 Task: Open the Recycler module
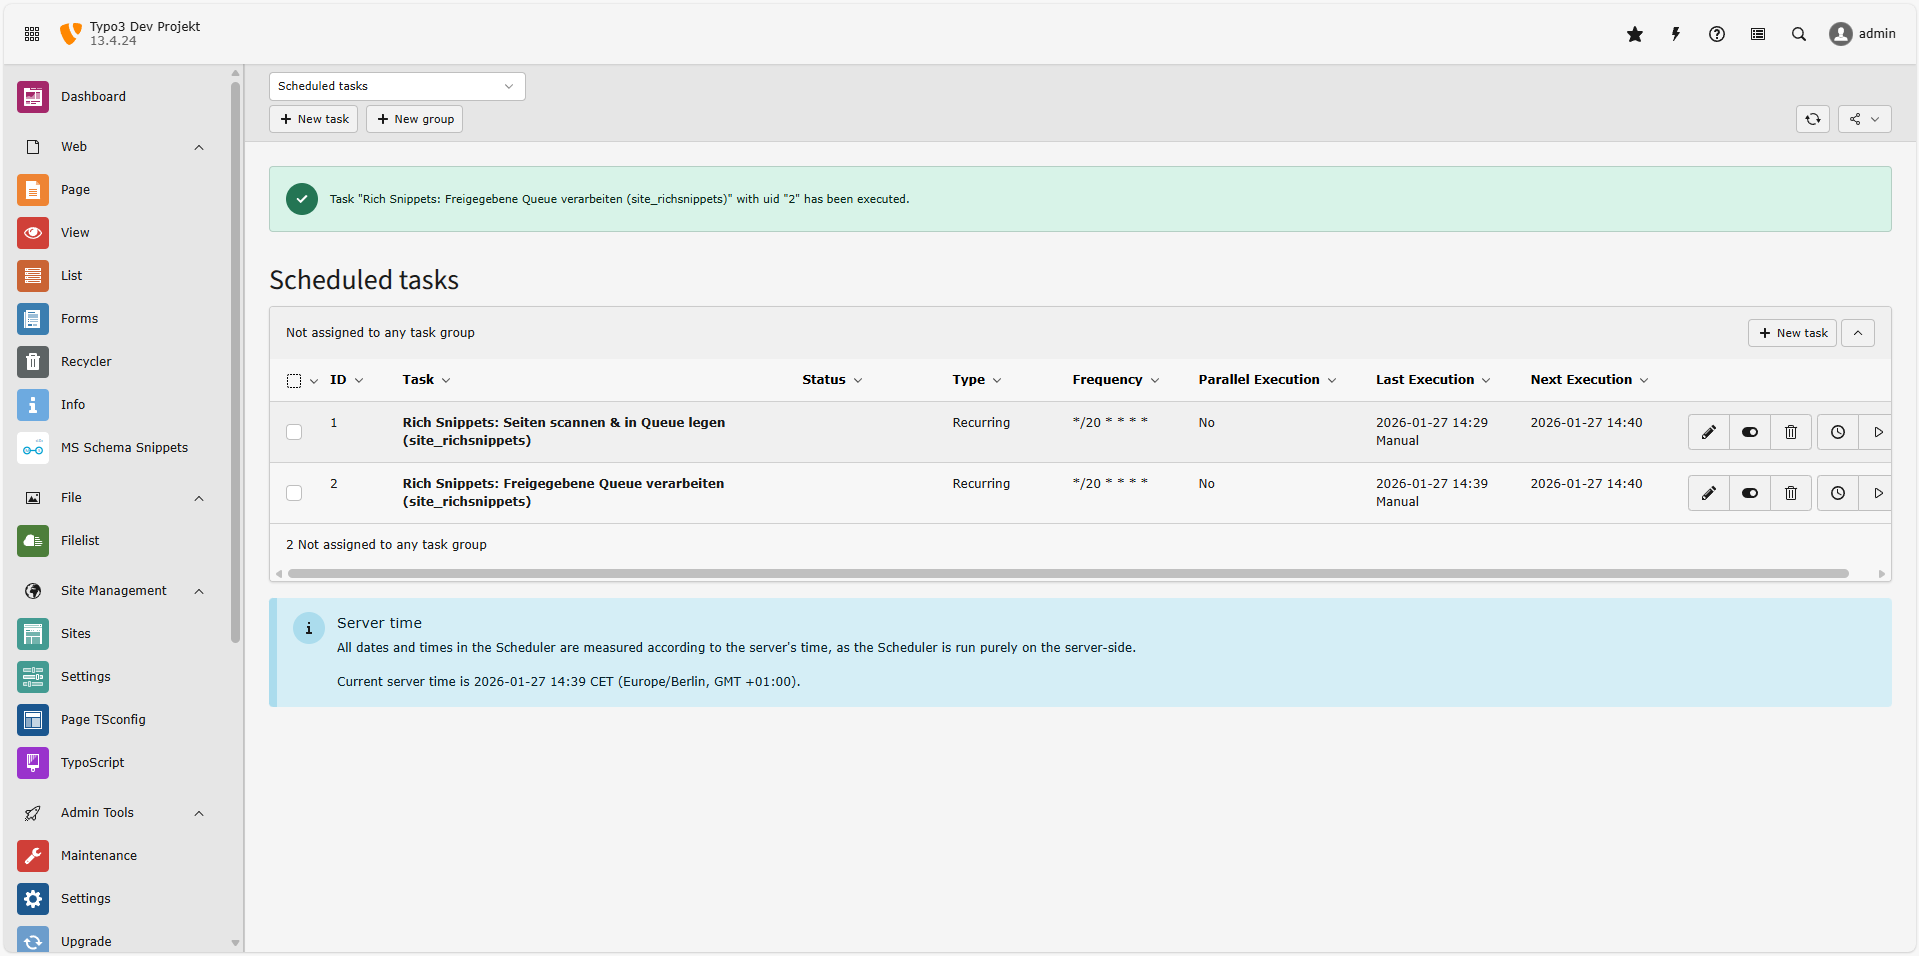tap(86, 361)
